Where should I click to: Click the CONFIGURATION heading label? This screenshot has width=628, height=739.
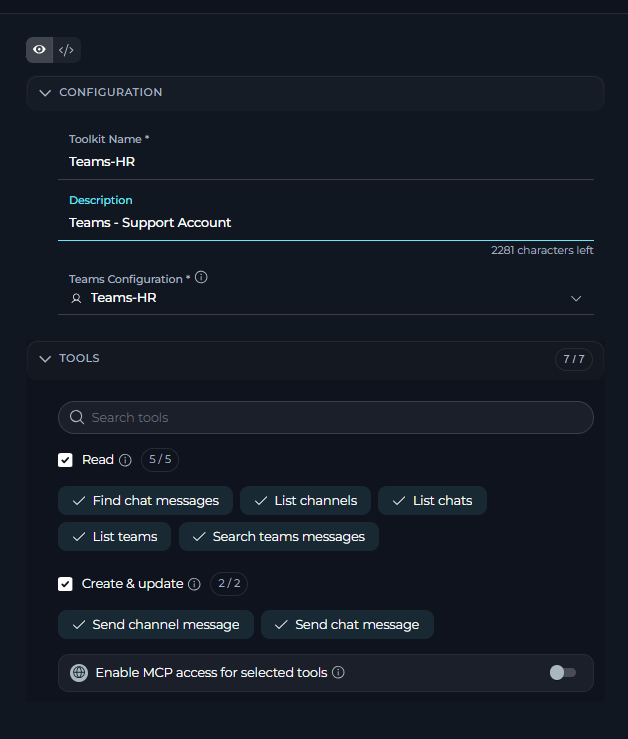111,92
